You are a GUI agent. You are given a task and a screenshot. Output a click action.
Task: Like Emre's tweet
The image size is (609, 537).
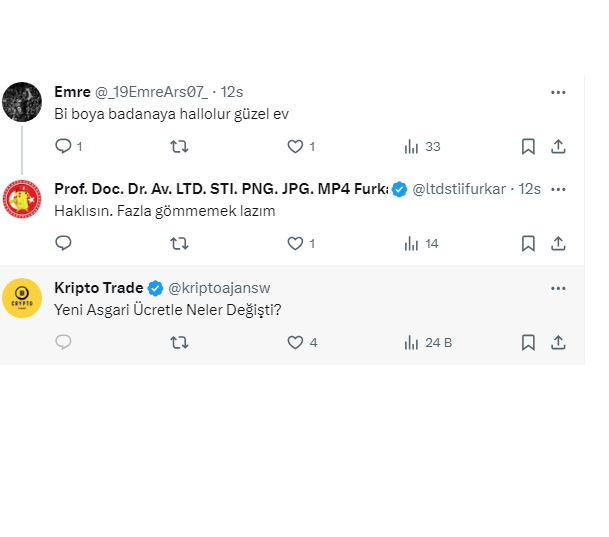(x=295, y=146)
